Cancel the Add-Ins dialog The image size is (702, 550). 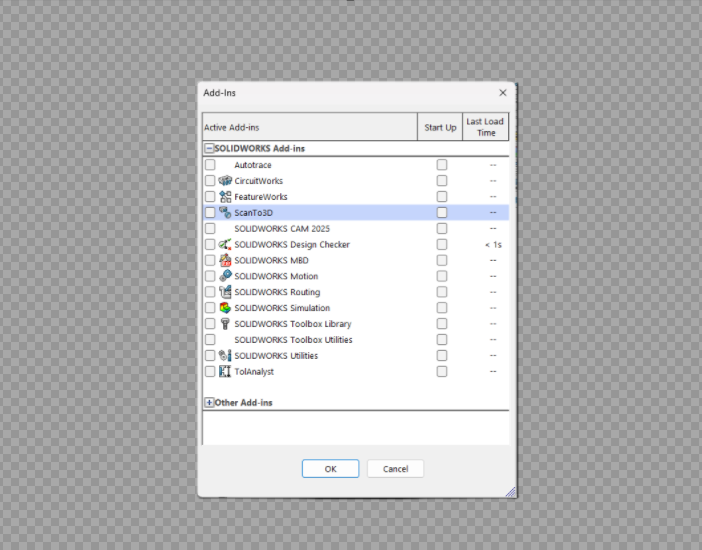pyautogui.click(x=395, y=468)
